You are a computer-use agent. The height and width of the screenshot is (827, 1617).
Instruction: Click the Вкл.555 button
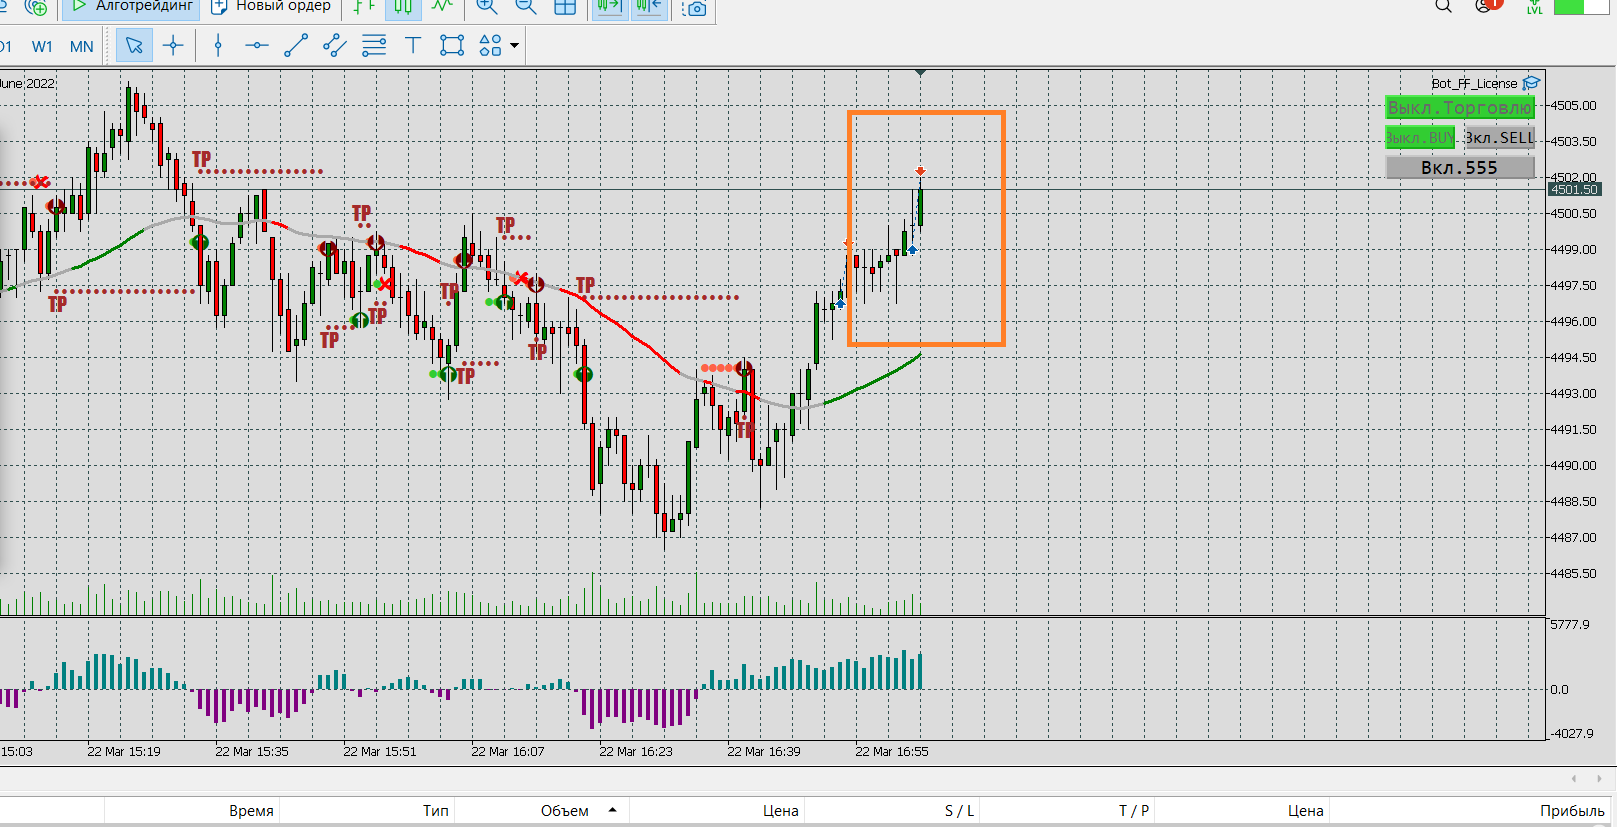click(x=1460, y=167)
